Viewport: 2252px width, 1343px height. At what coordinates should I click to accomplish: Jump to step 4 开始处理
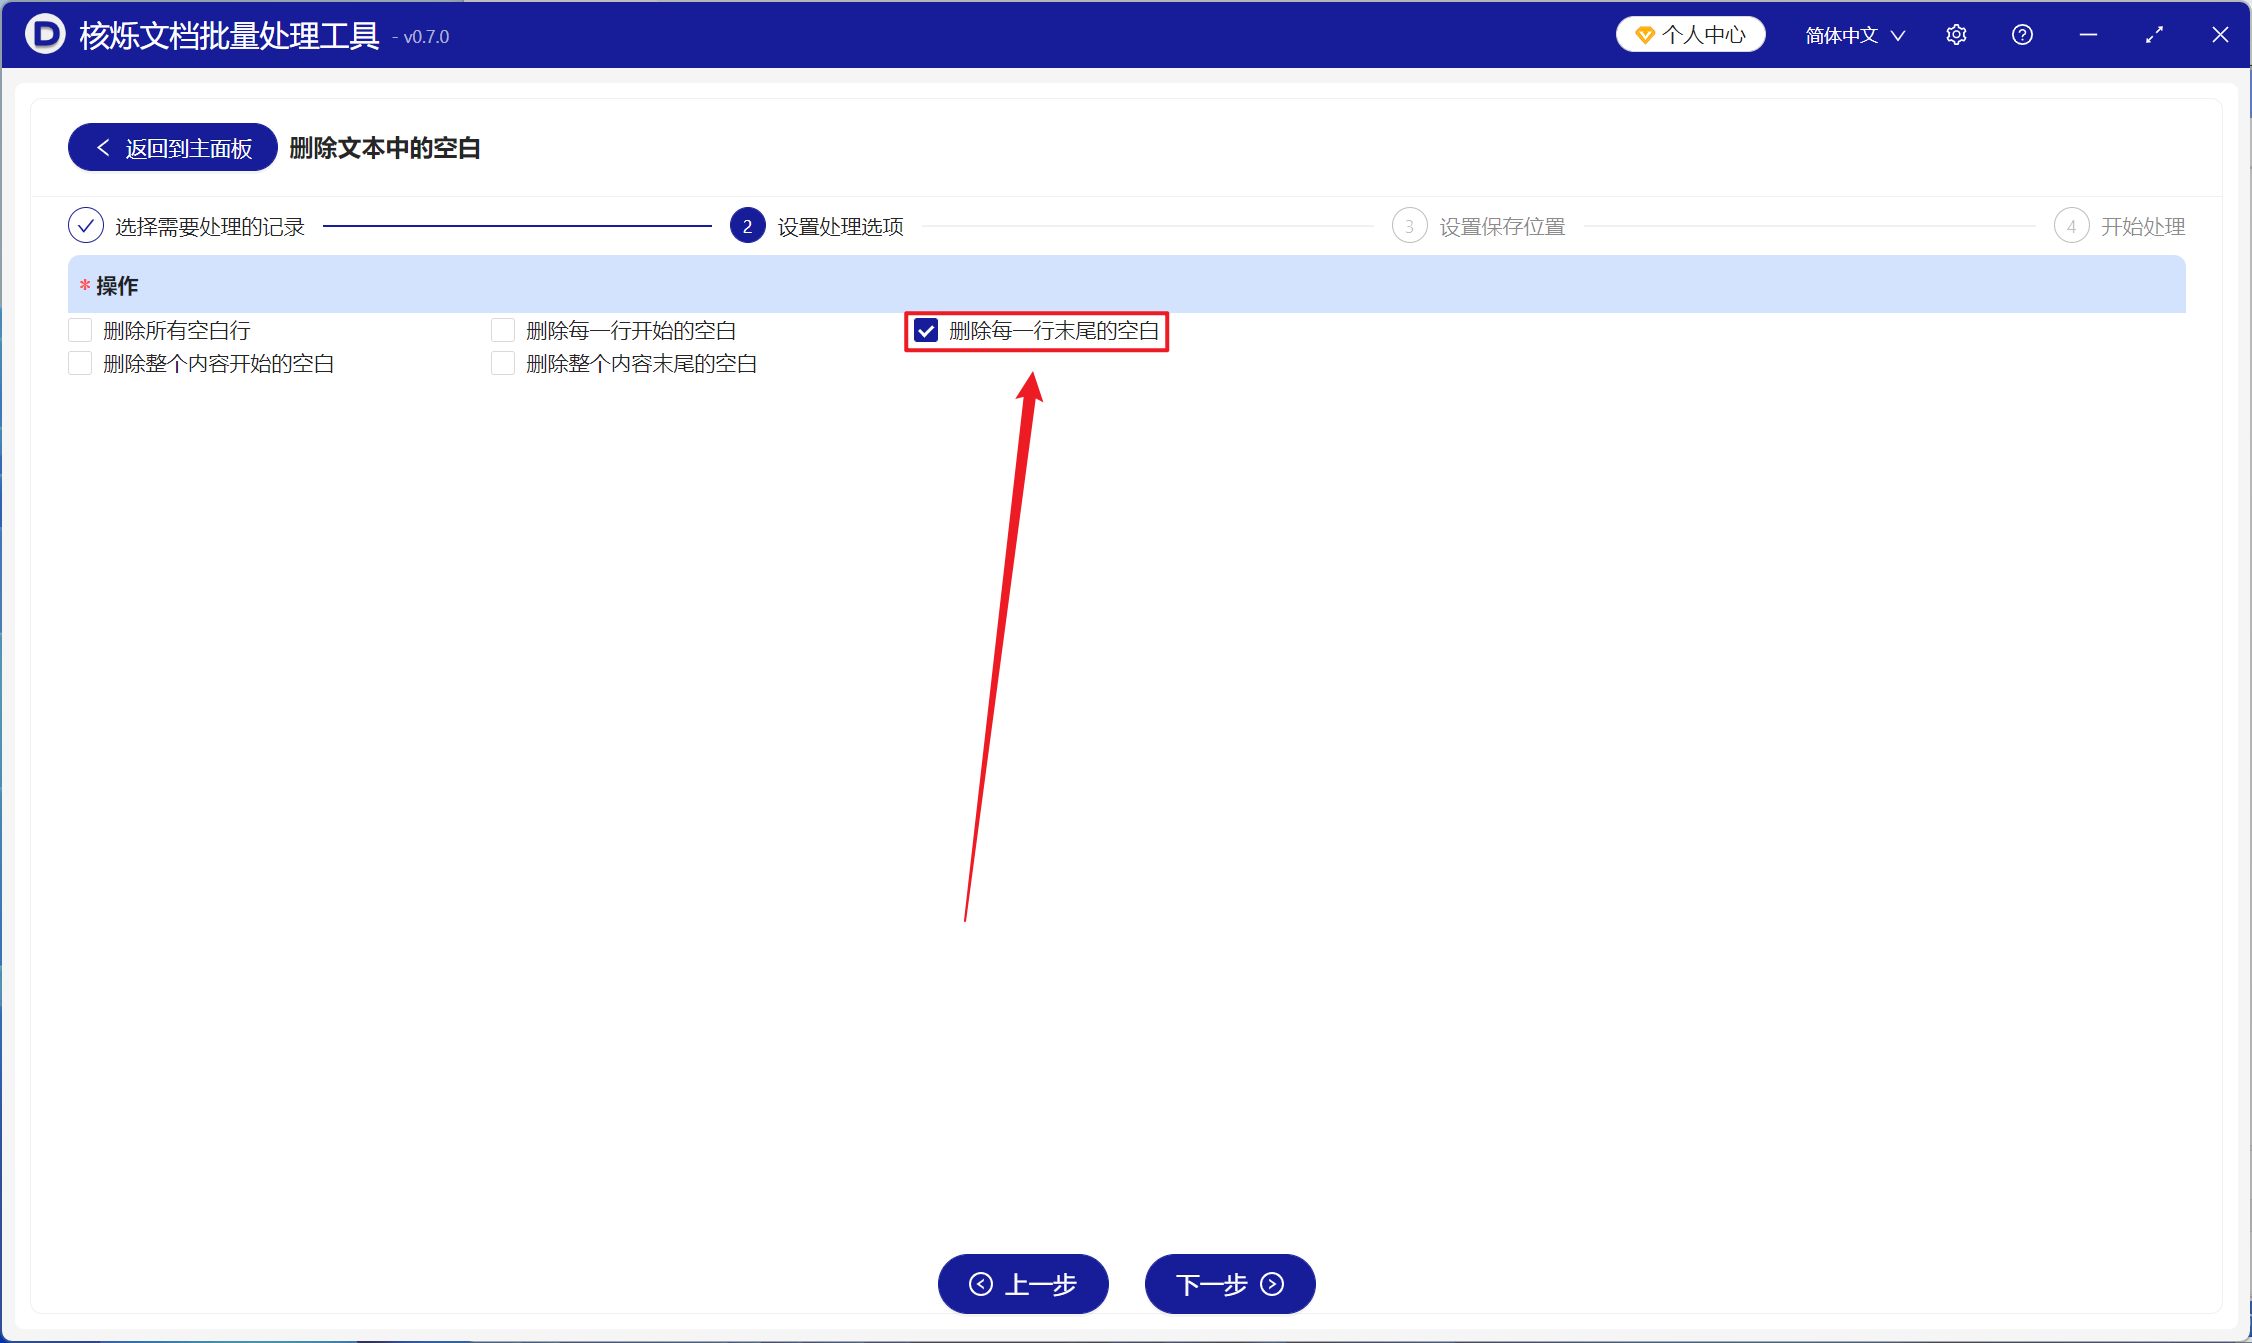tap(2119, 227)
